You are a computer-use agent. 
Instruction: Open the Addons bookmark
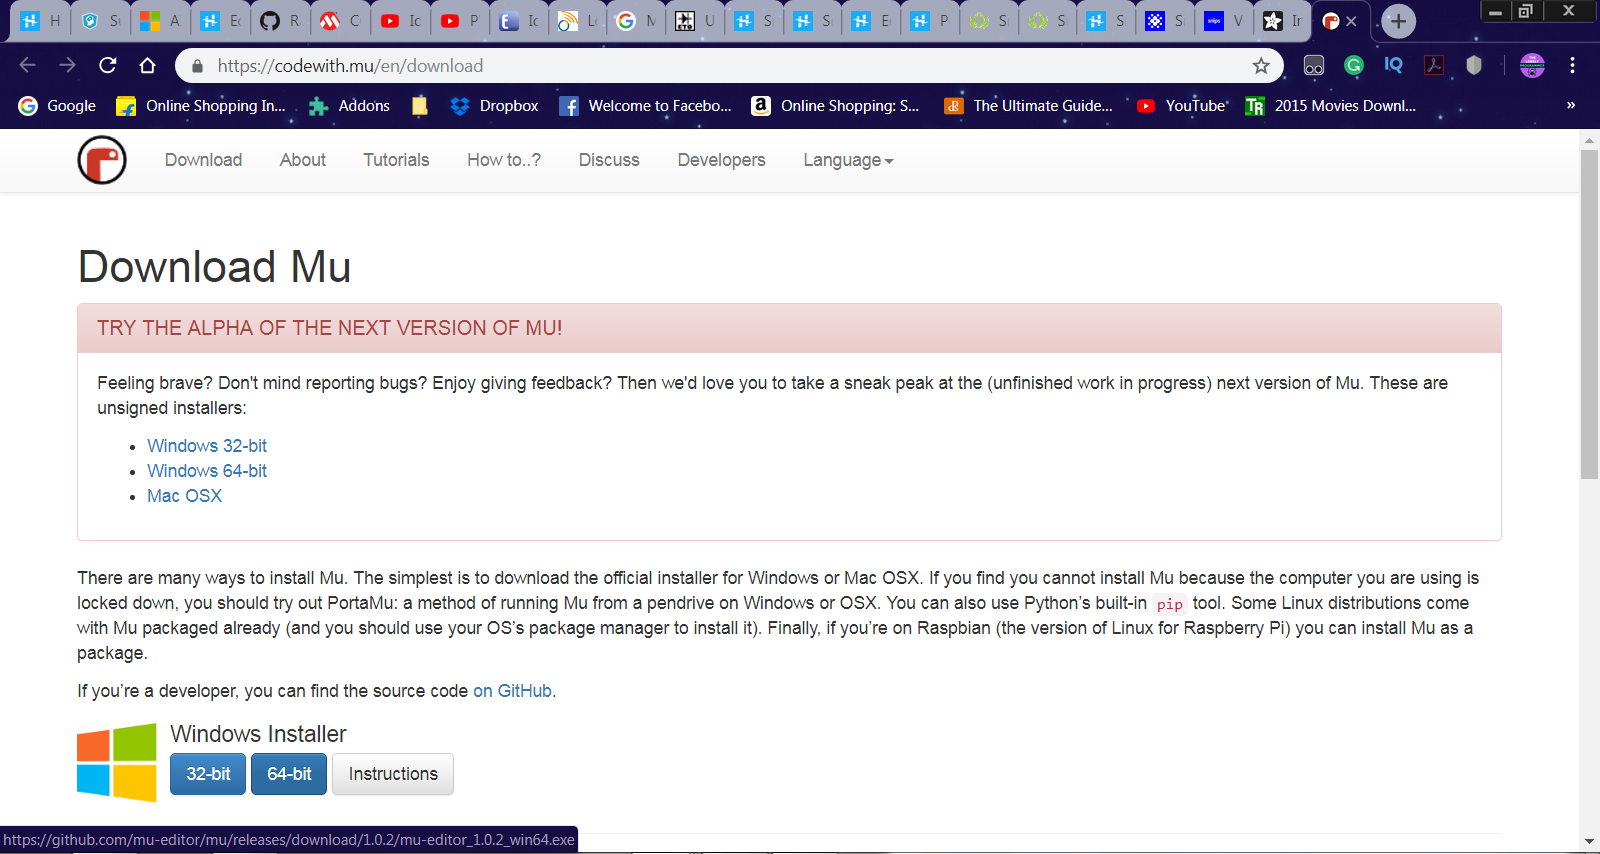pyautogui.click(x=349, y=106)
